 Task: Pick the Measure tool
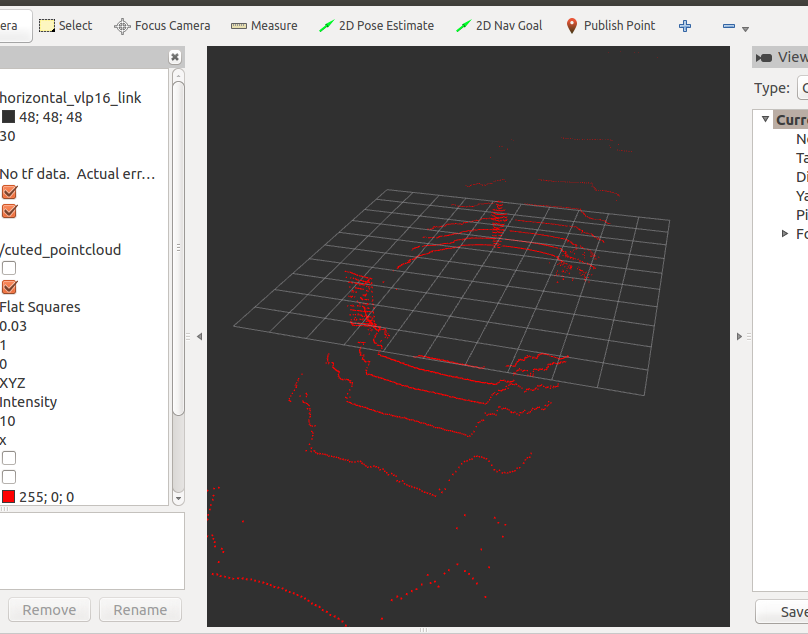point(264,26)
